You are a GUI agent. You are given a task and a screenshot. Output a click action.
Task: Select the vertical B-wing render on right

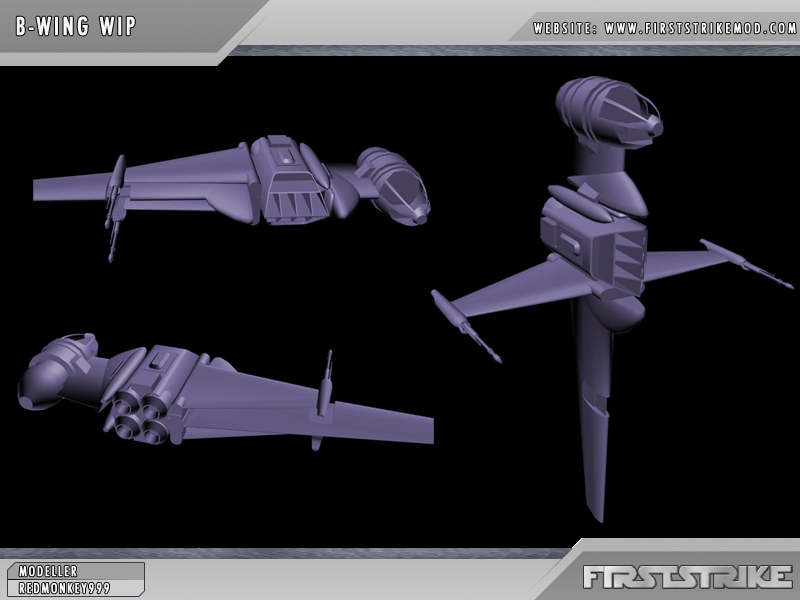click(x=600, y=280)
